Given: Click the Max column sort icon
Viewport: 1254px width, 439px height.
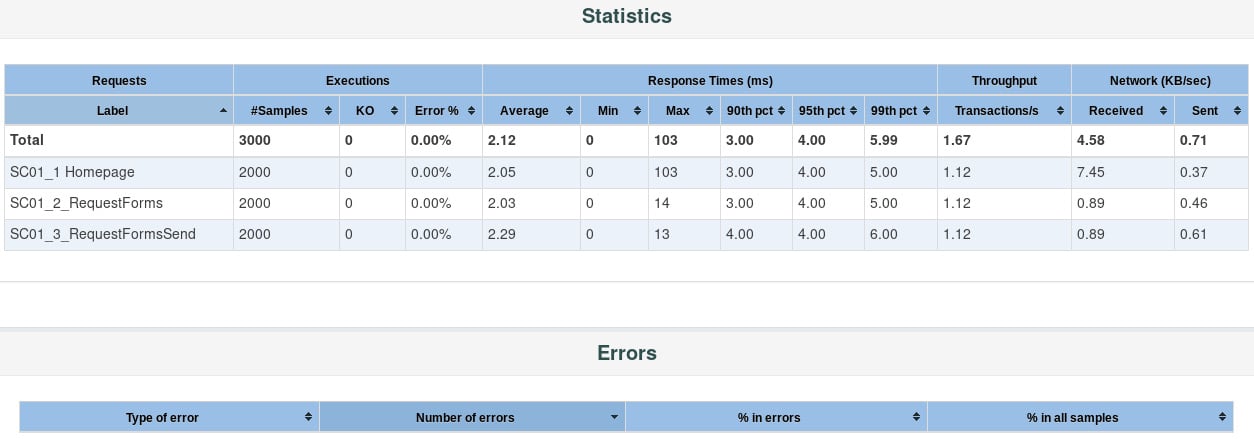Looking at the screenshot, I should tap(710, 111).
